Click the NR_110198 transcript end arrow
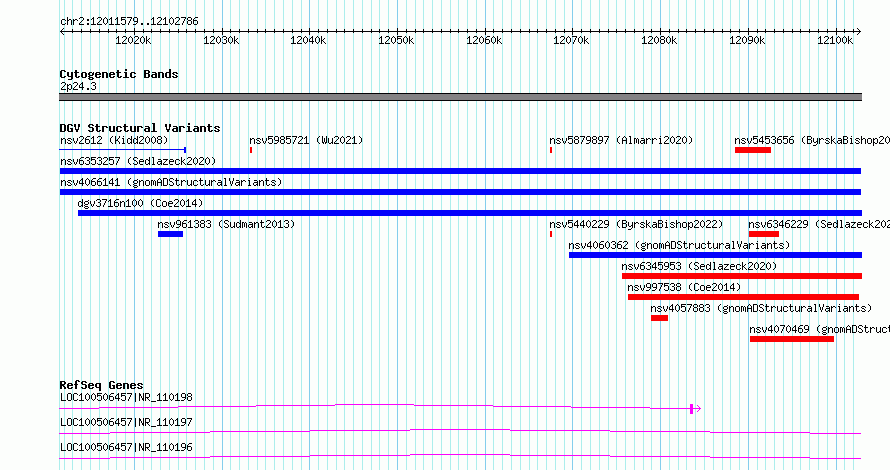This screenshot has width=890, height=470. 696,408
